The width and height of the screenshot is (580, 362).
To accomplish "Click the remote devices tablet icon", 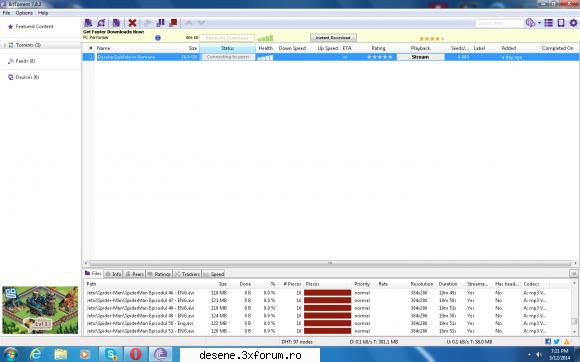I will tap(561, 23).
